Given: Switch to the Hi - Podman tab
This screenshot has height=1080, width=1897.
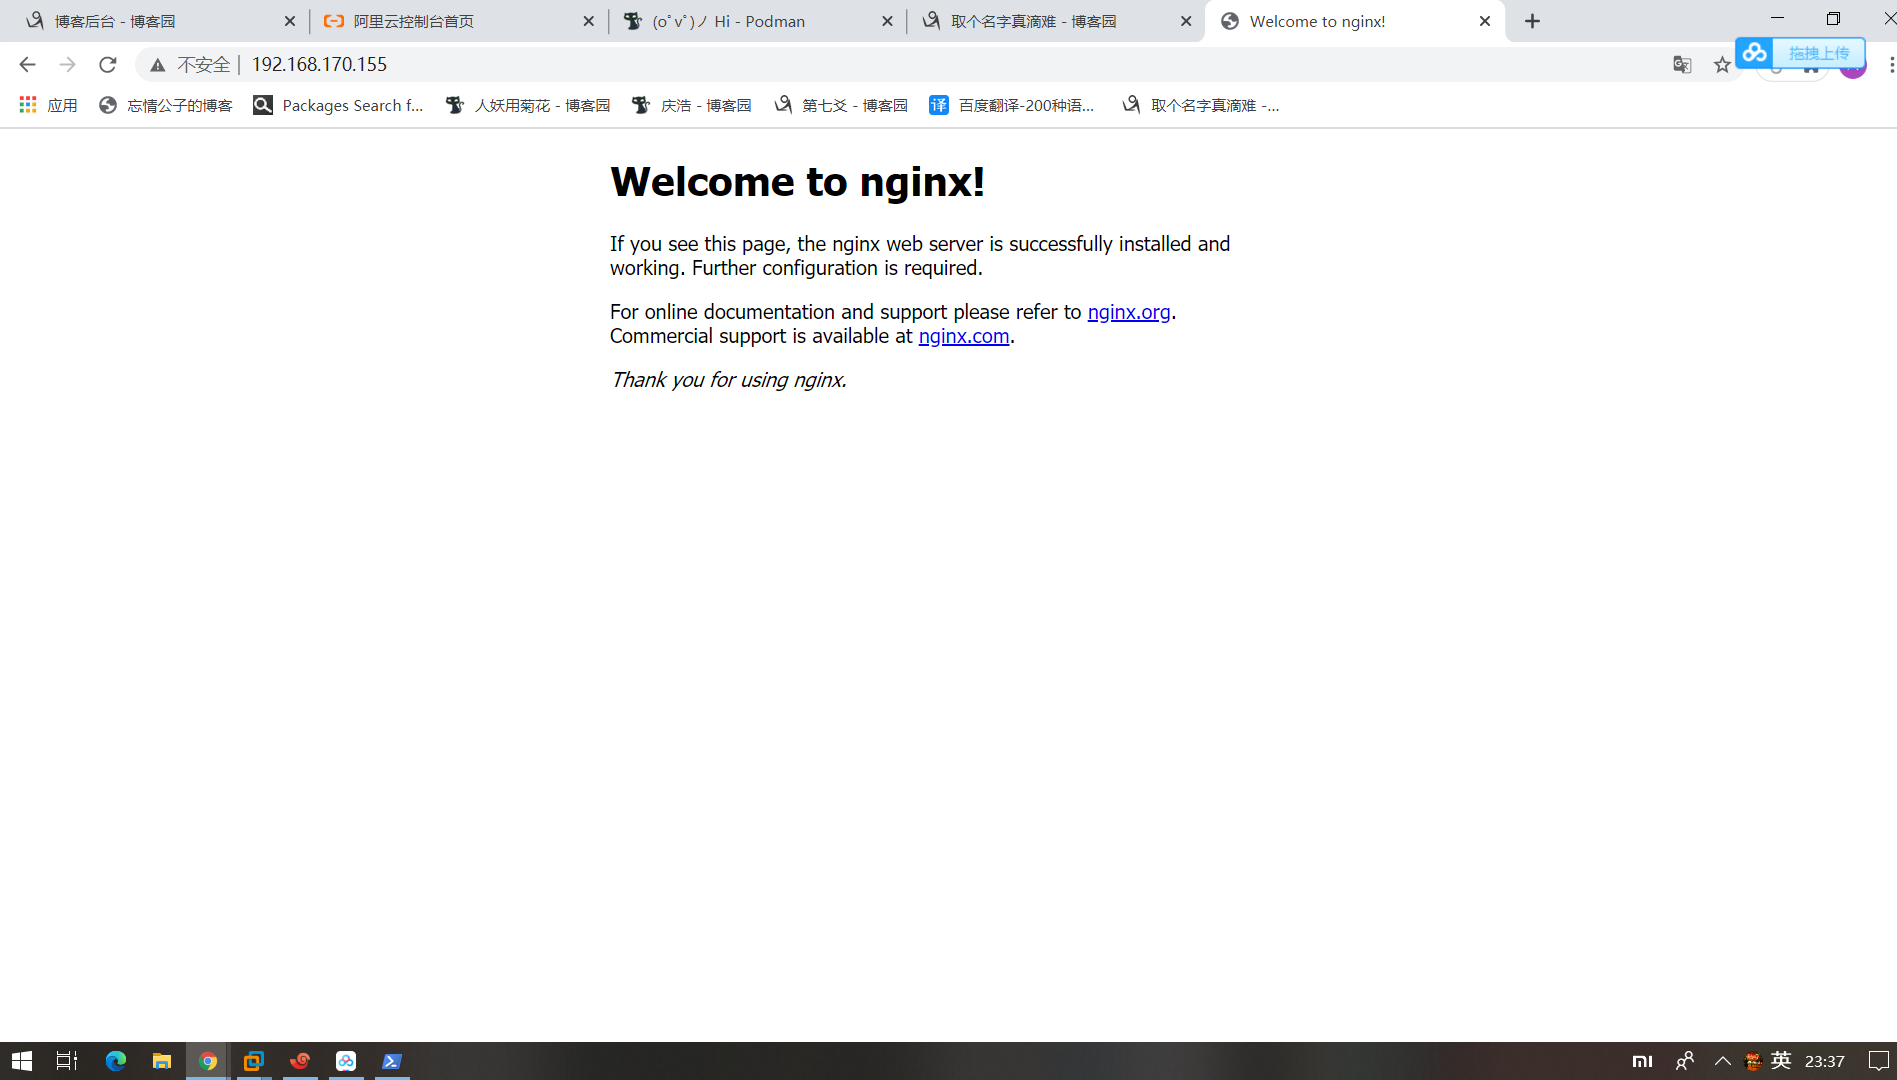Looking at the screenshot, I should point(757,21).
